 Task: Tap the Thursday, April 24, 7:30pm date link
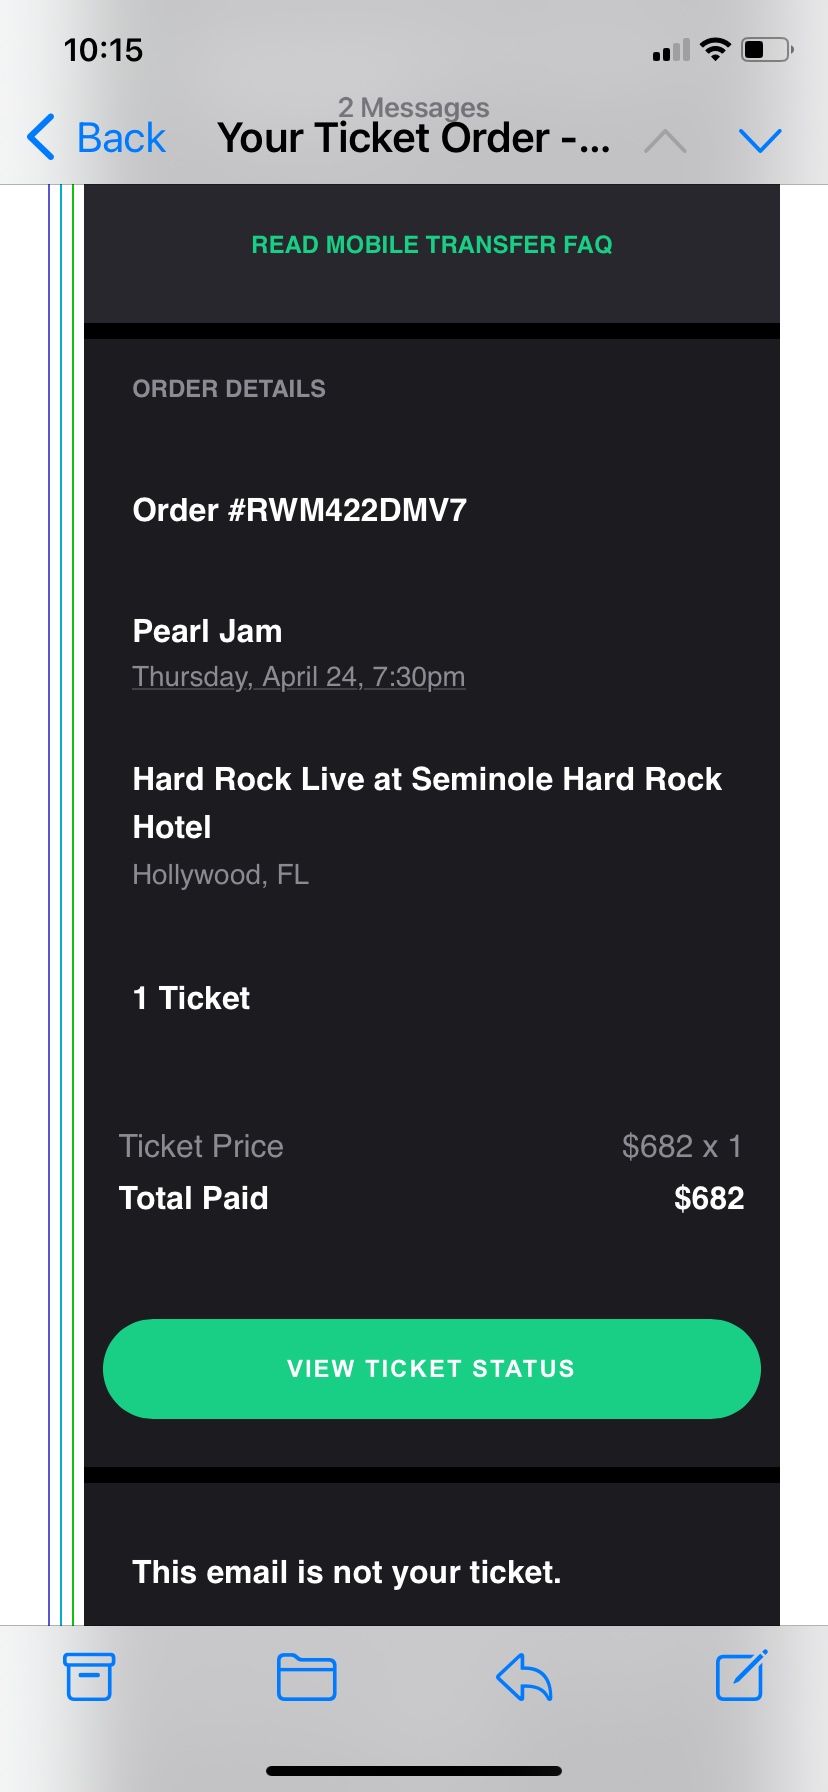pos(298,677)
